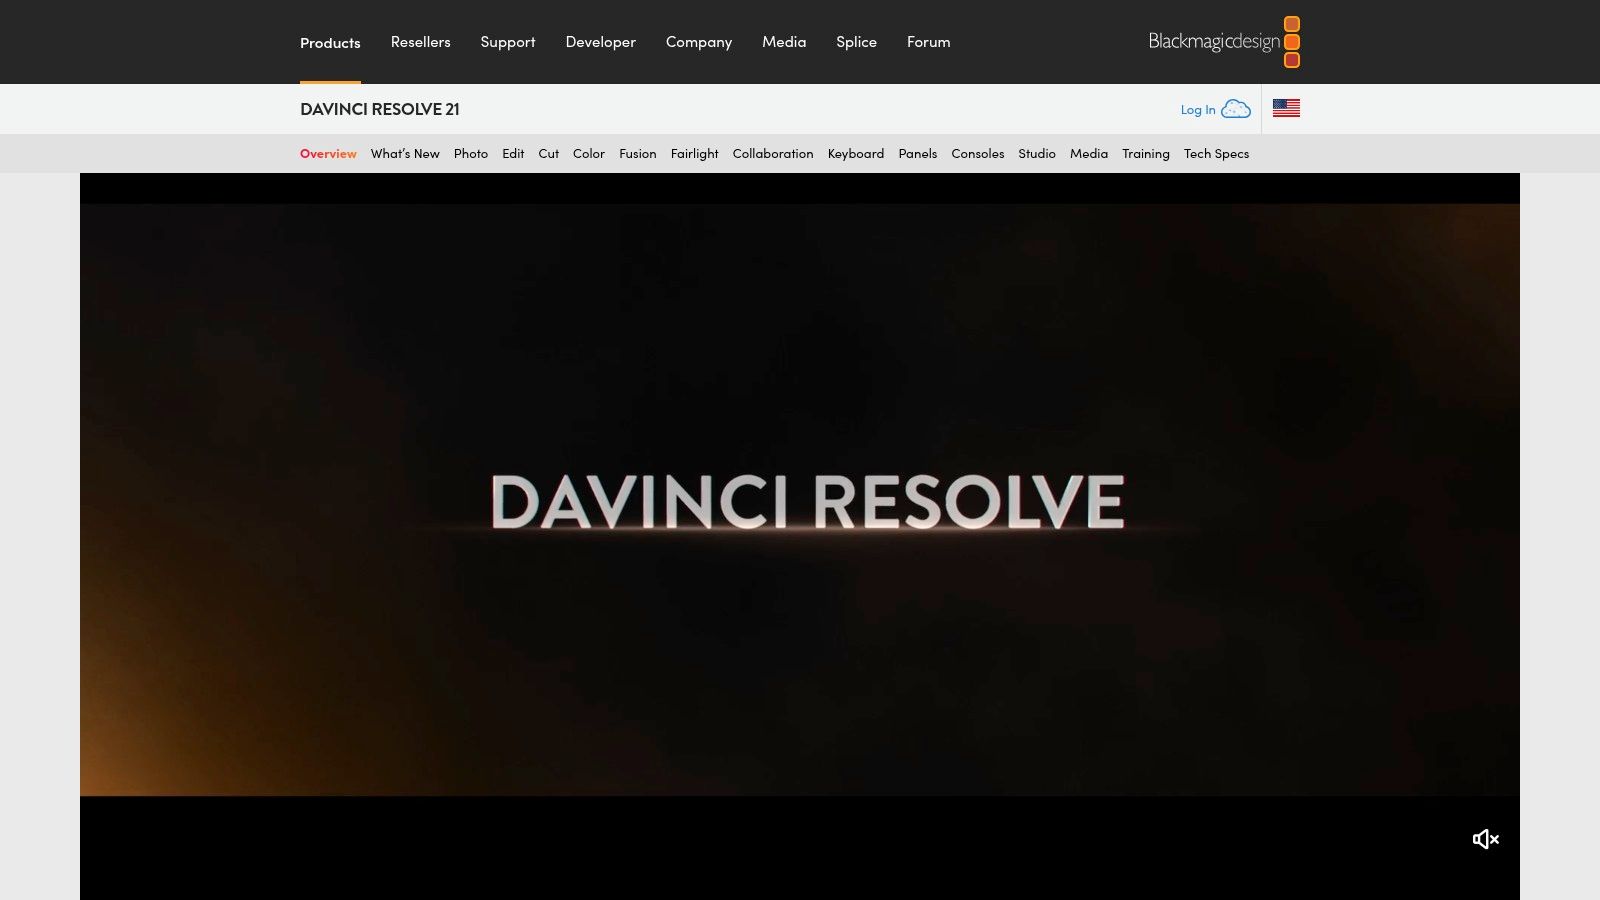Image resolution: width=1600 pixels, height=900 pixels.
Task: Go to the Tech Specs tab
Action: [x=1216, y=153]
